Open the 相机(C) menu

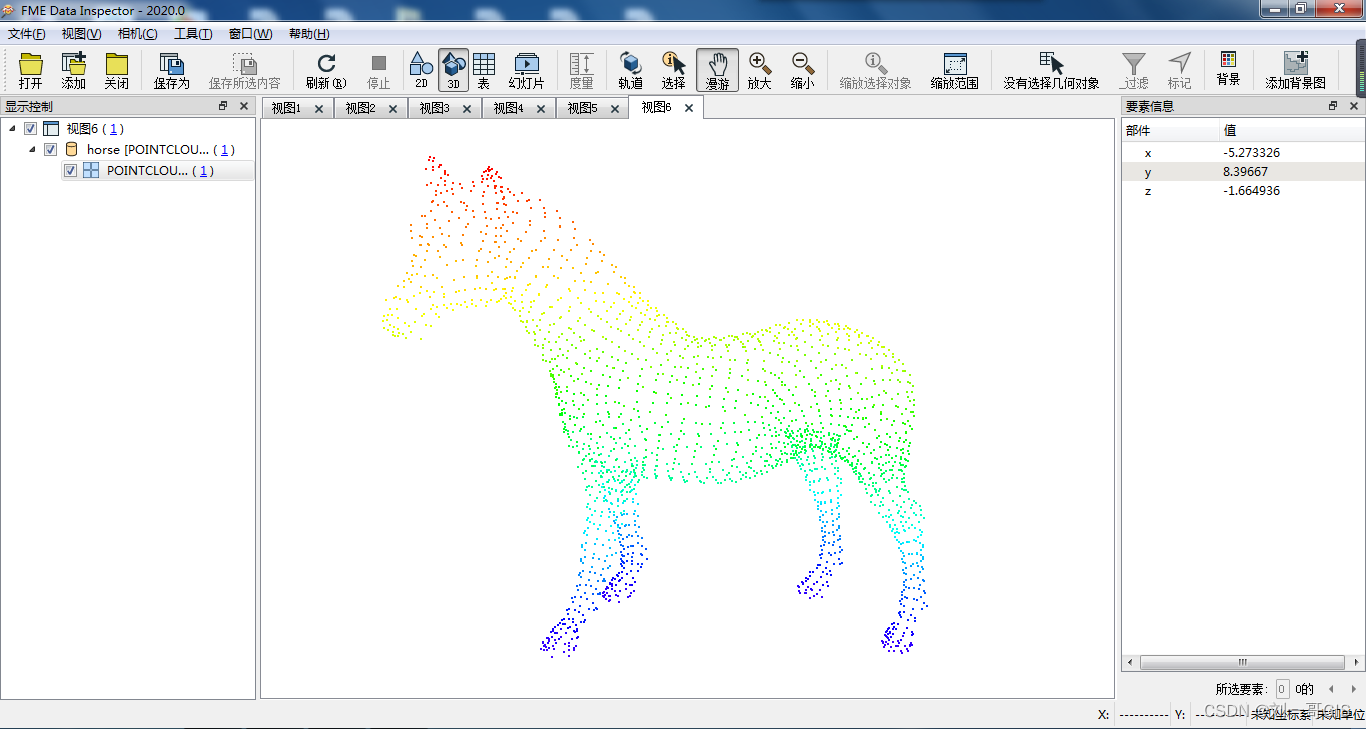click(137, 34)
